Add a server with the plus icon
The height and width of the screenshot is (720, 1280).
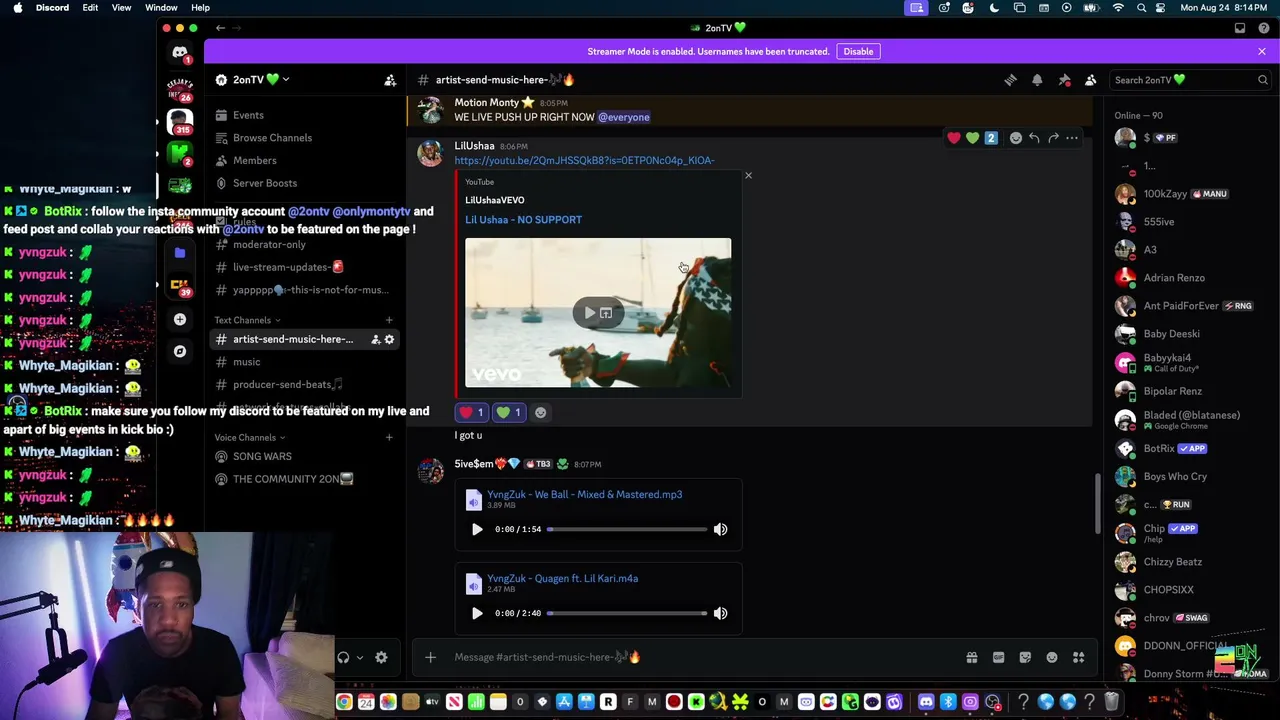[x=180, y=319]
